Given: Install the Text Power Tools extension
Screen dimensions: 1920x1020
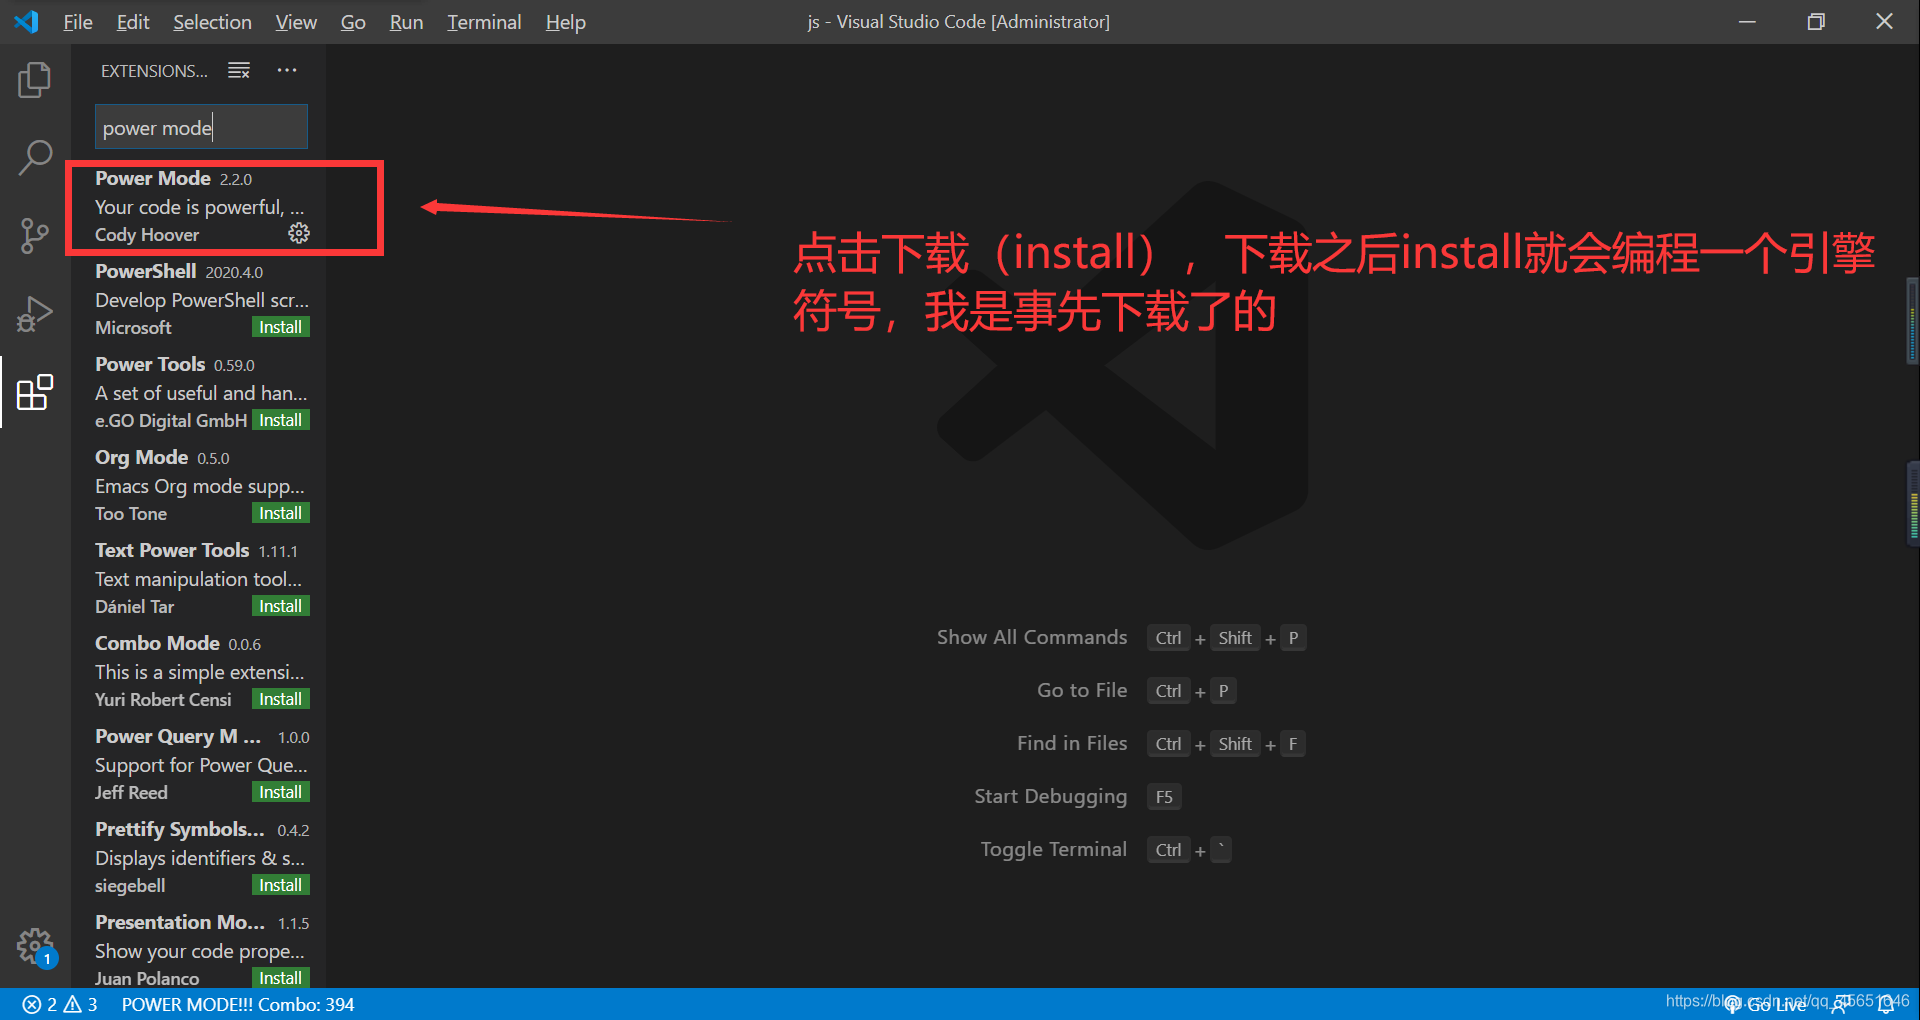Looking at the screenshot, I should [x=280, y=605].
